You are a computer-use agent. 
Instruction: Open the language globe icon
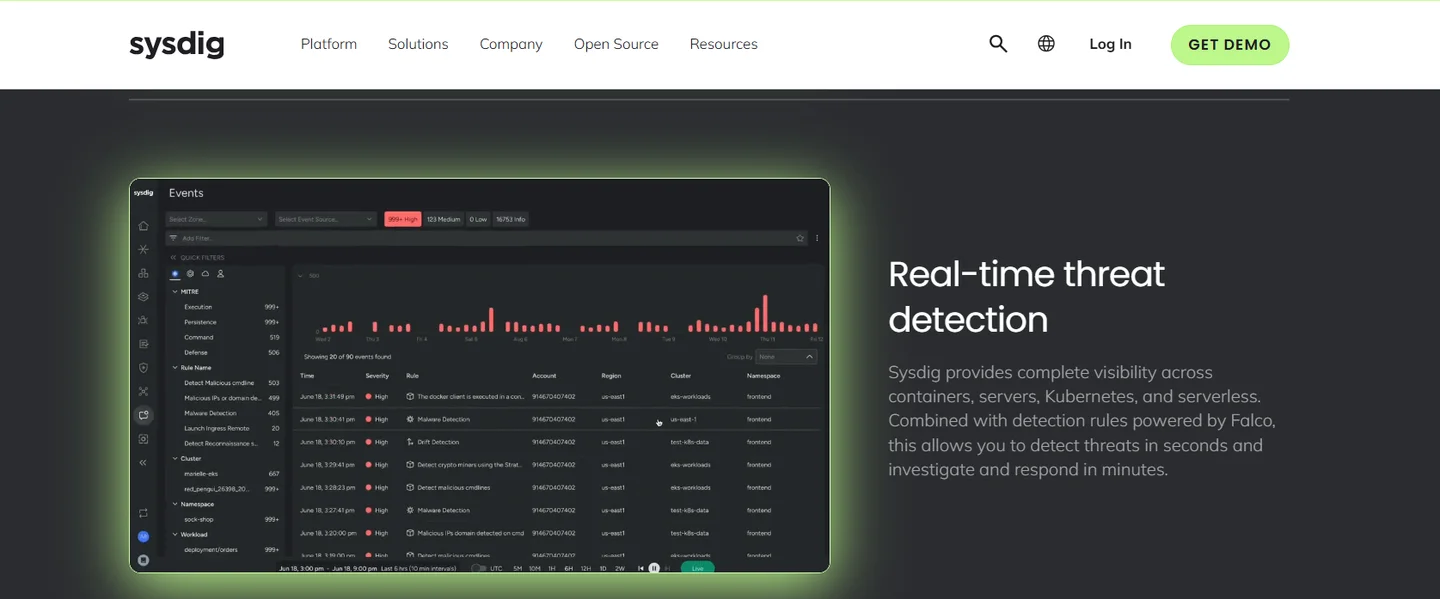[x=1046, y=44]
